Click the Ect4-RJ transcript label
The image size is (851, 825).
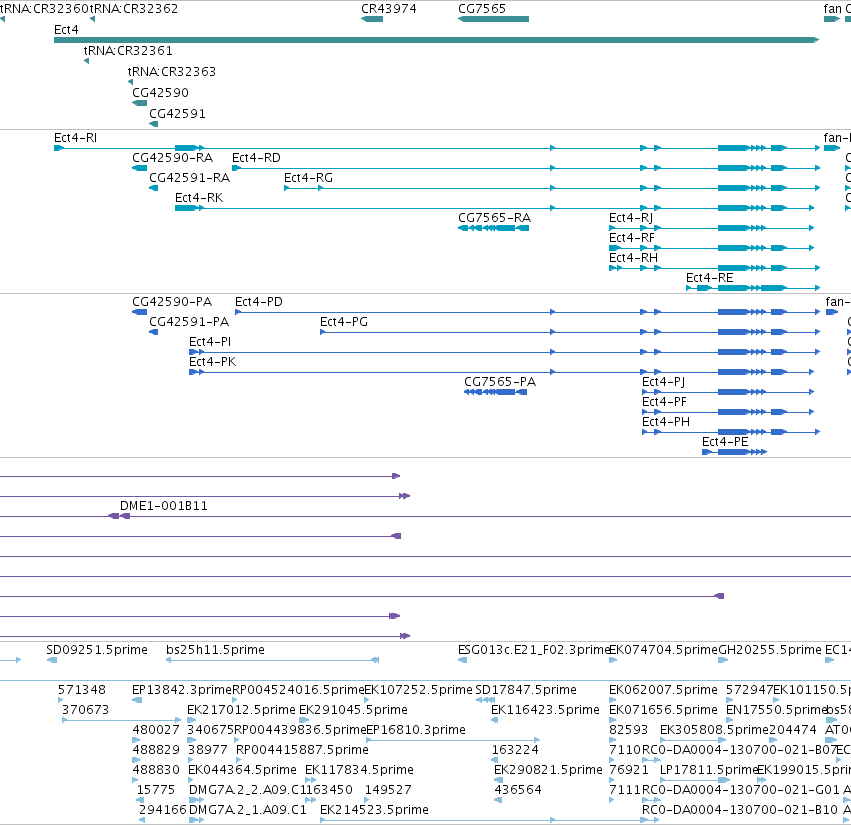pos(631,218)
